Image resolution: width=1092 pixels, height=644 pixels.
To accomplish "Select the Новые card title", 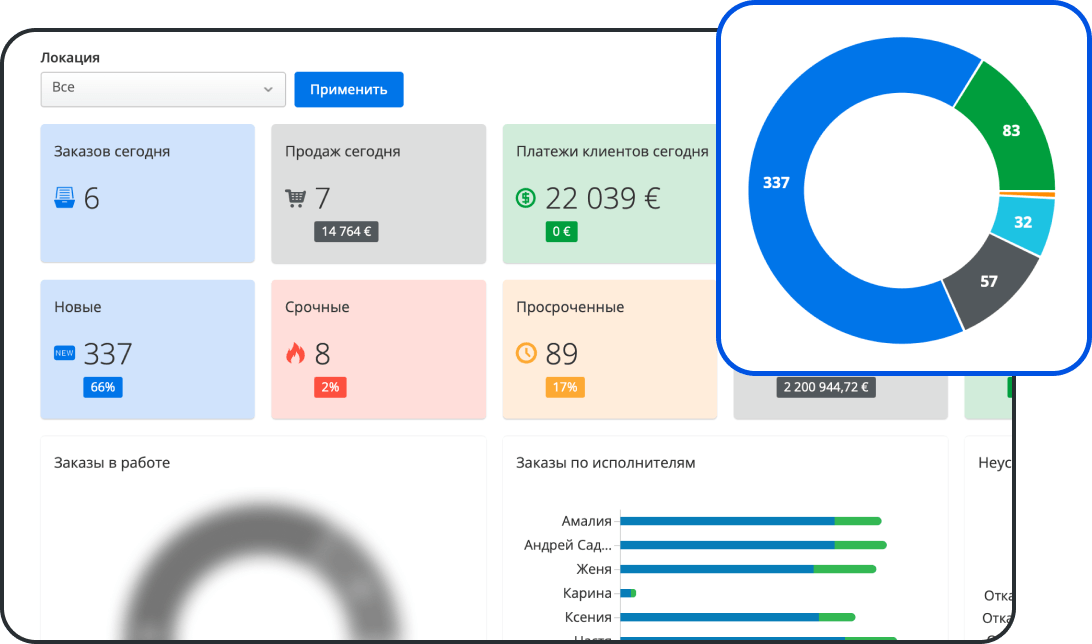I will click(x=78, y=307).
